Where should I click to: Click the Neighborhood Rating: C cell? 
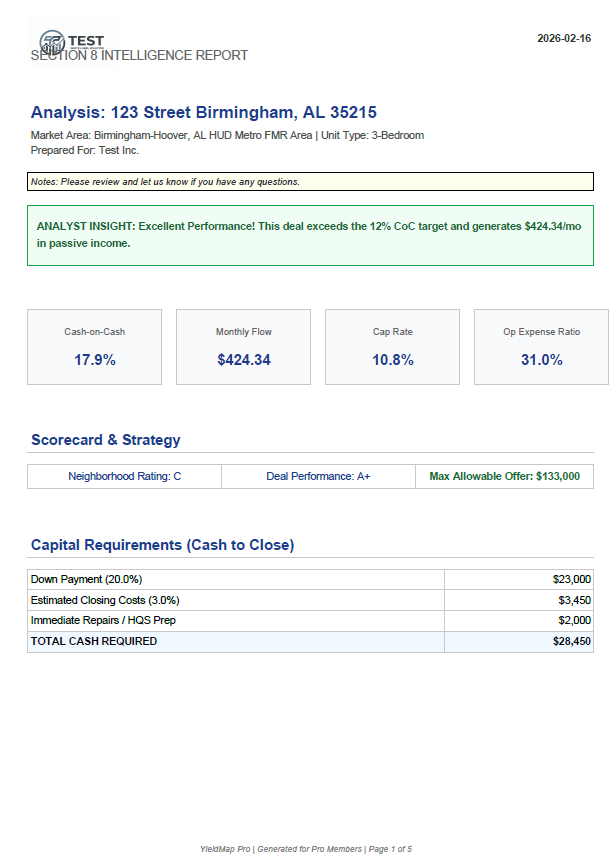tap(124, 477)
